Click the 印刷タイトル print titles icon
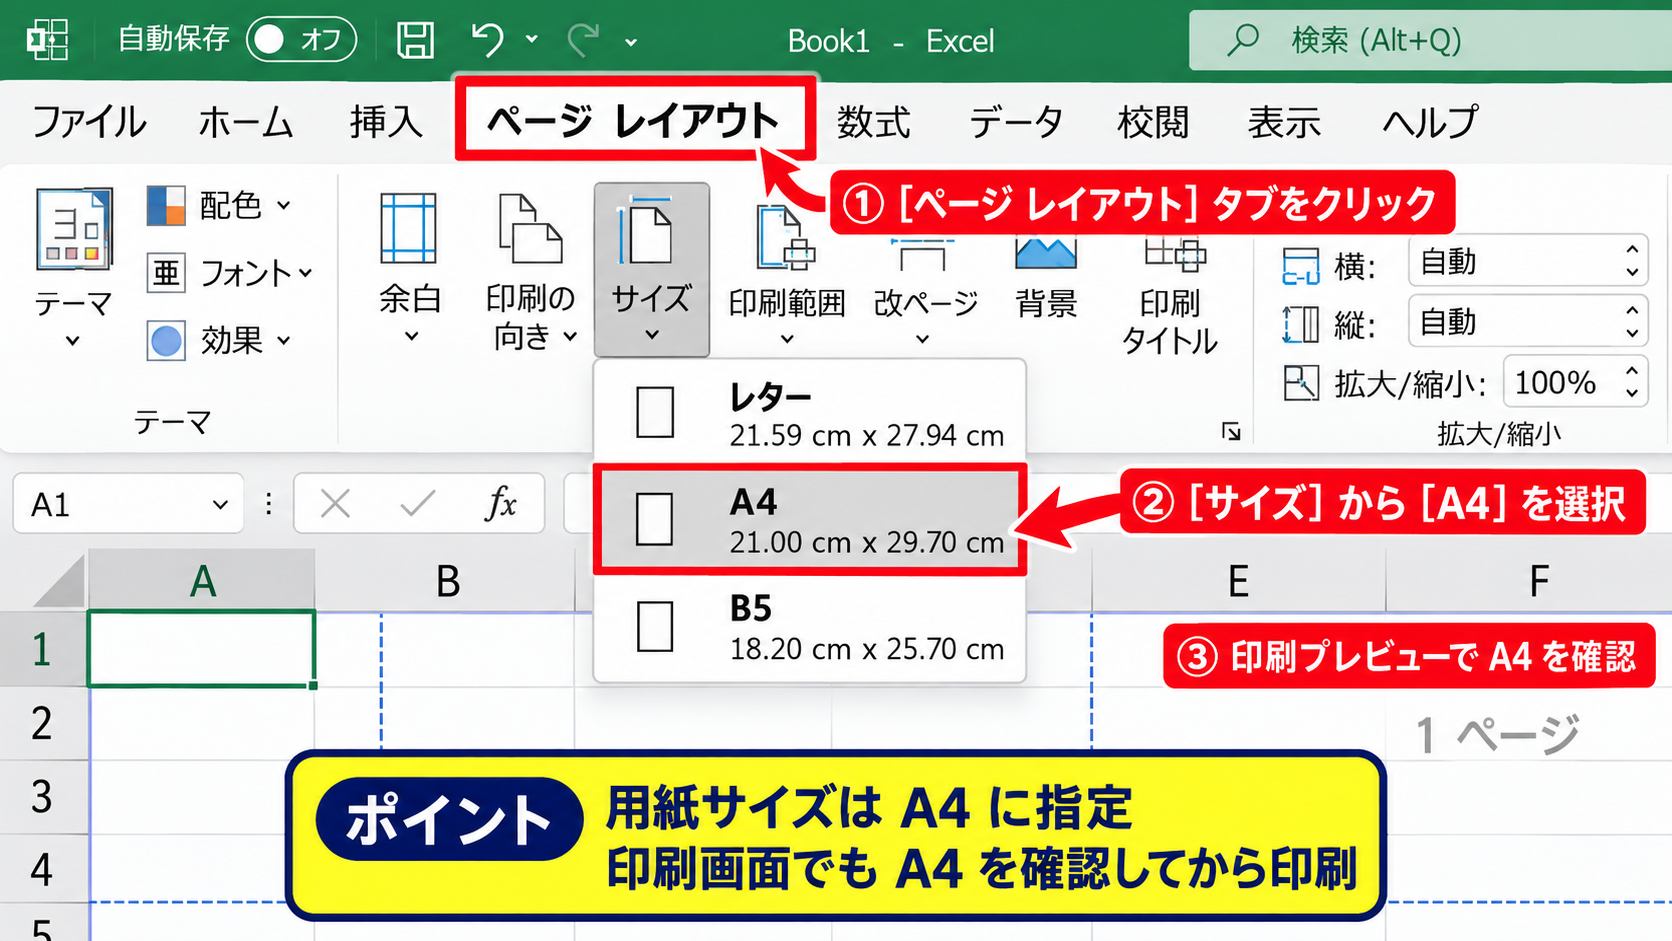Viewport: 1672px width, 941px height. click(1174, 255)
